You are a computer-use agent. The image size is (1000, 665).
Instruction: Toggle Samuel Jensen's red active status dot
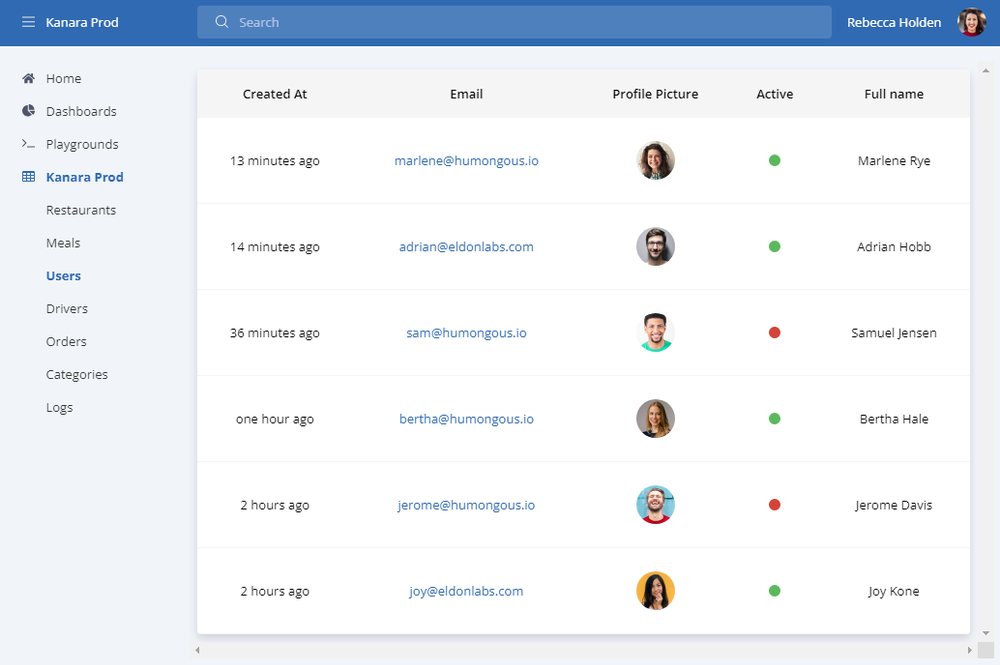coord(774,332)
